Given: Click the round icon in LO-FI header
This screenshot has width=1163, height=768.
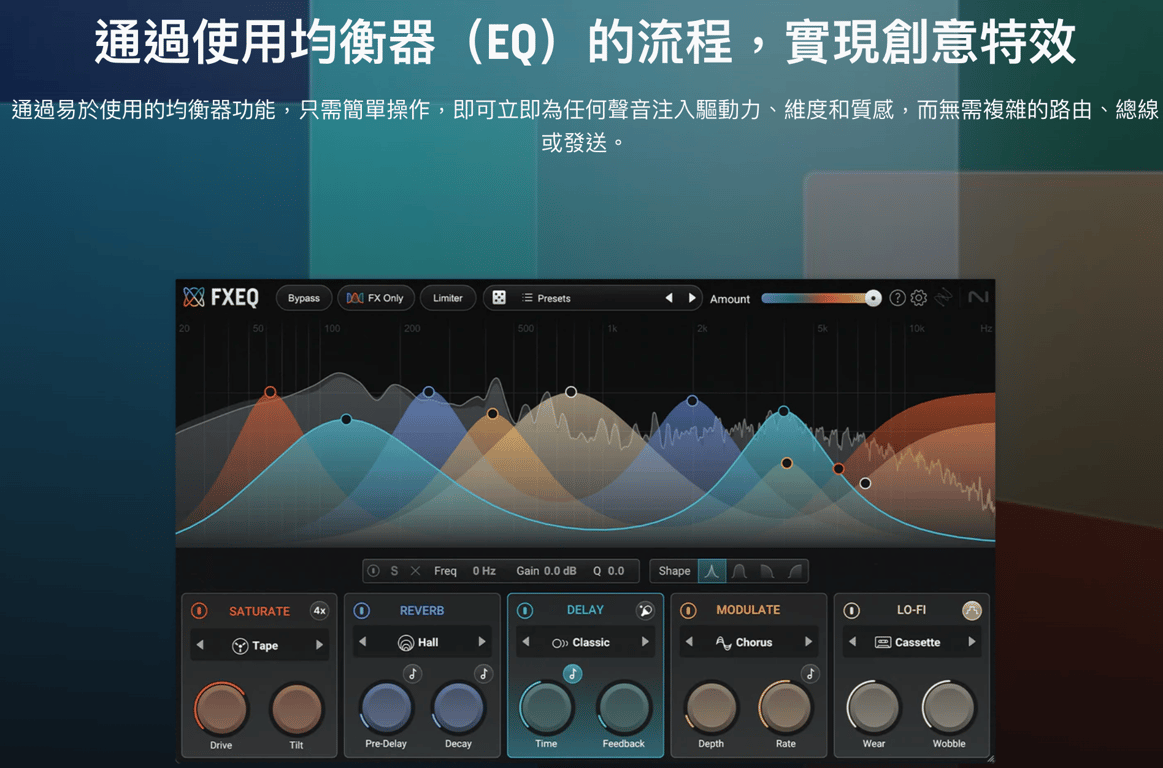Looking at the screenshot, I should (x=972, y=610).
